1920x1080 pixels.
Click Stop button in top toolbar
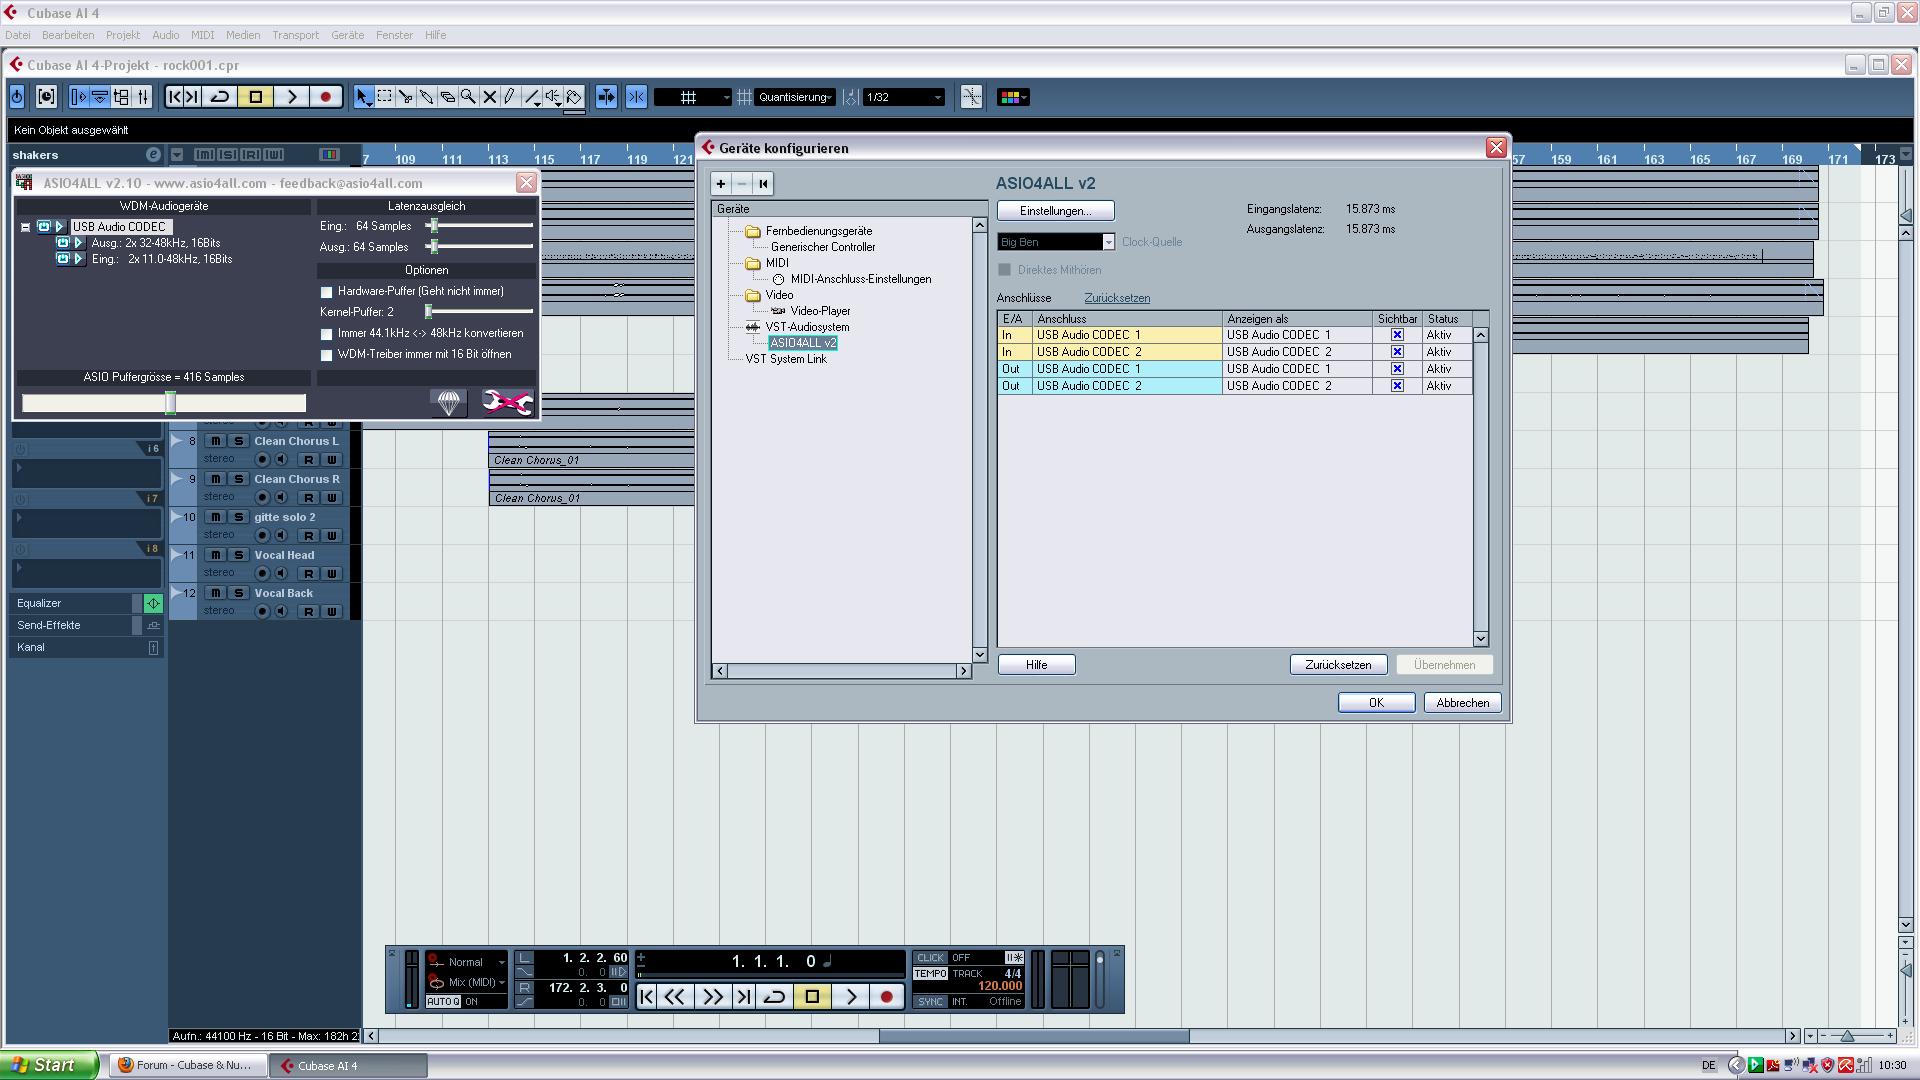coord(256,97)
